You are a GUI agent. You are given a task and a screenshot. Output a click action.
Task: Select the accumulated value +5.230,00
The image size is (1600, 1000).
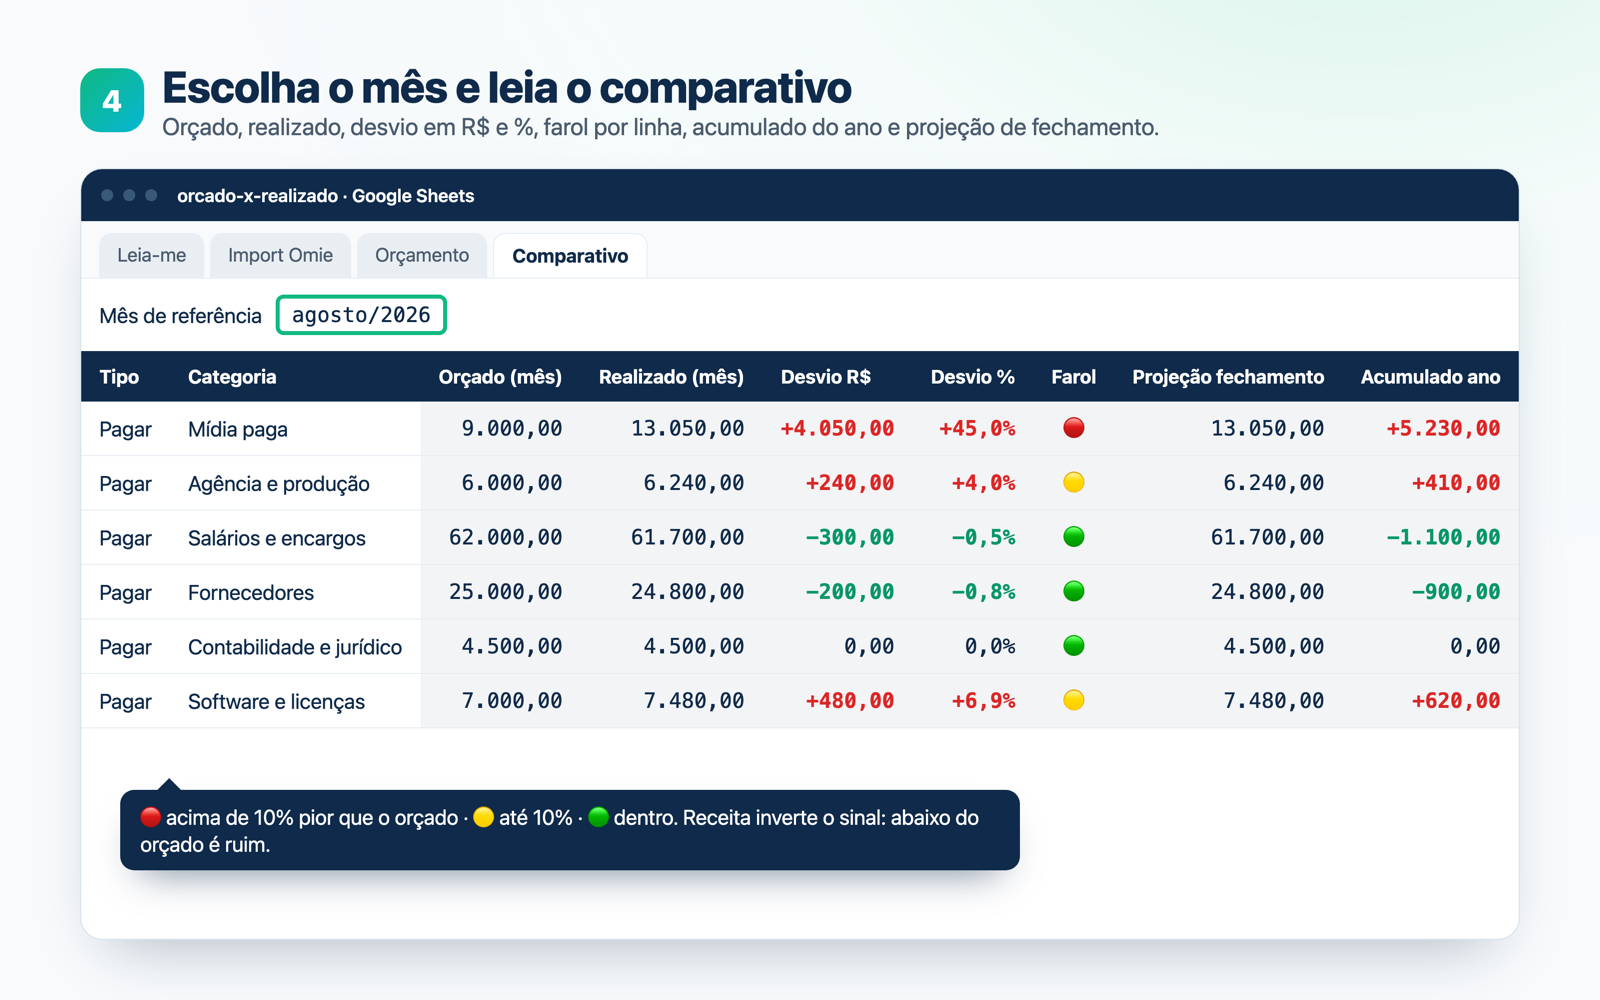pyautogui.click(x=1443, y=429)
